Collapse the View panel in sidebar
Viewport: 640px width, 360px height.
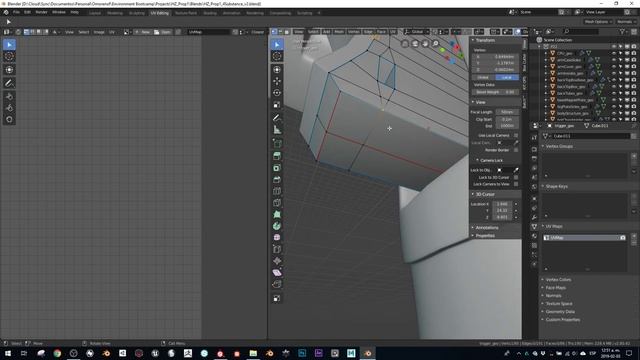click(x=480, y=102)
